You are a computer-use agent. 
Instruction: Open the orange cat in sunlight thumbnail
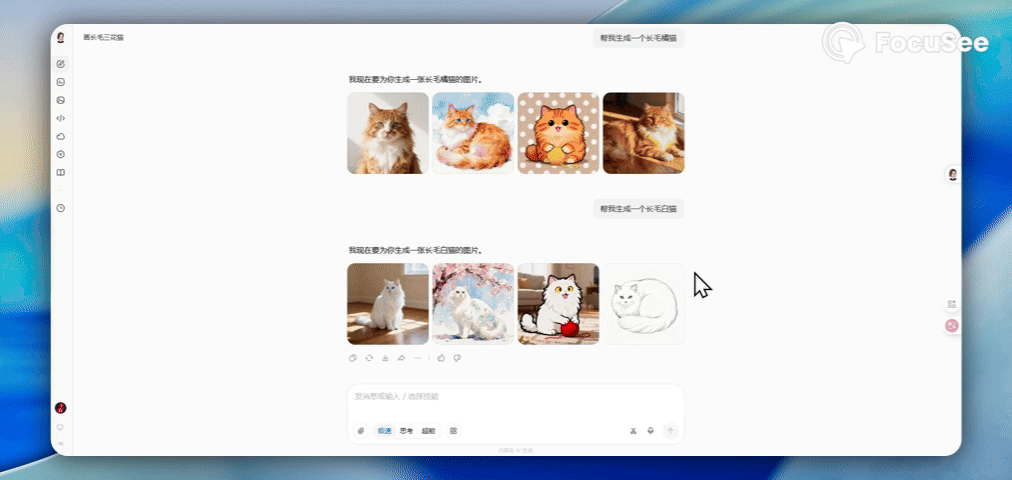click(x=643, y=133)
